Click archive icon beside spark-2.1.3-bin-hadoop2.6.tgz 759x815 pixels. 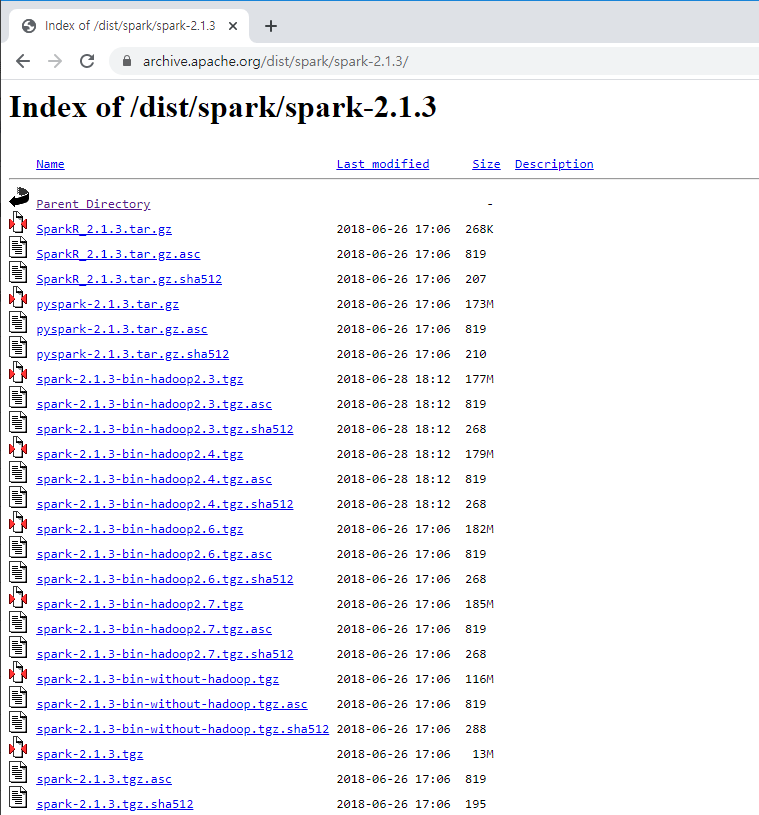(x=18, y=522)
